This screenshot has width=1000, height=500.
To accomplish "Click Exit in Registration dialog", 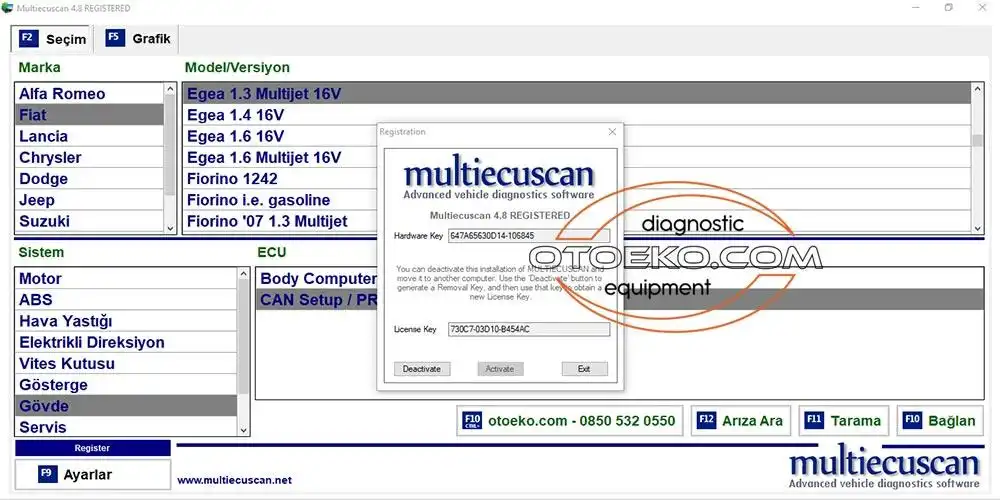I will point(584,369).
